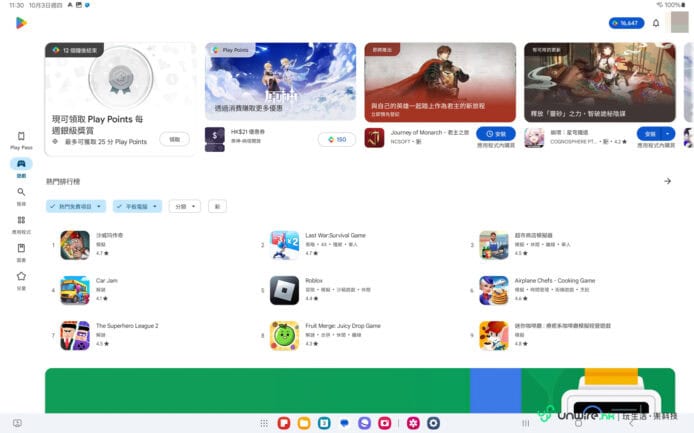The height and width of the screenshot is (433, 694).
Task: Open Fruit Merge: Juicy Drop Game icon
Action: (x=284, y=335)
